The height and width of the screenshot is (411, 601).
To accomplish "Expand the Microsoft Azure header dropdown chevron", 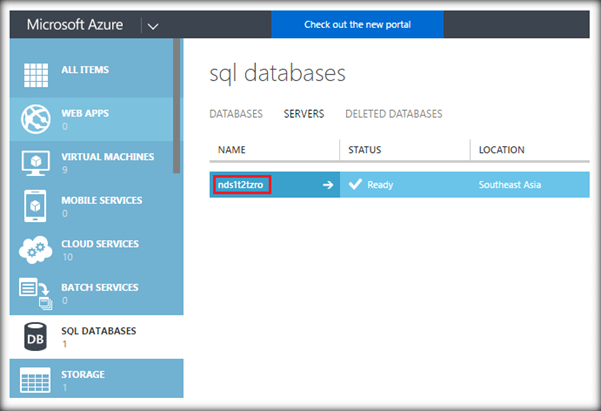I will click(153, 26).
